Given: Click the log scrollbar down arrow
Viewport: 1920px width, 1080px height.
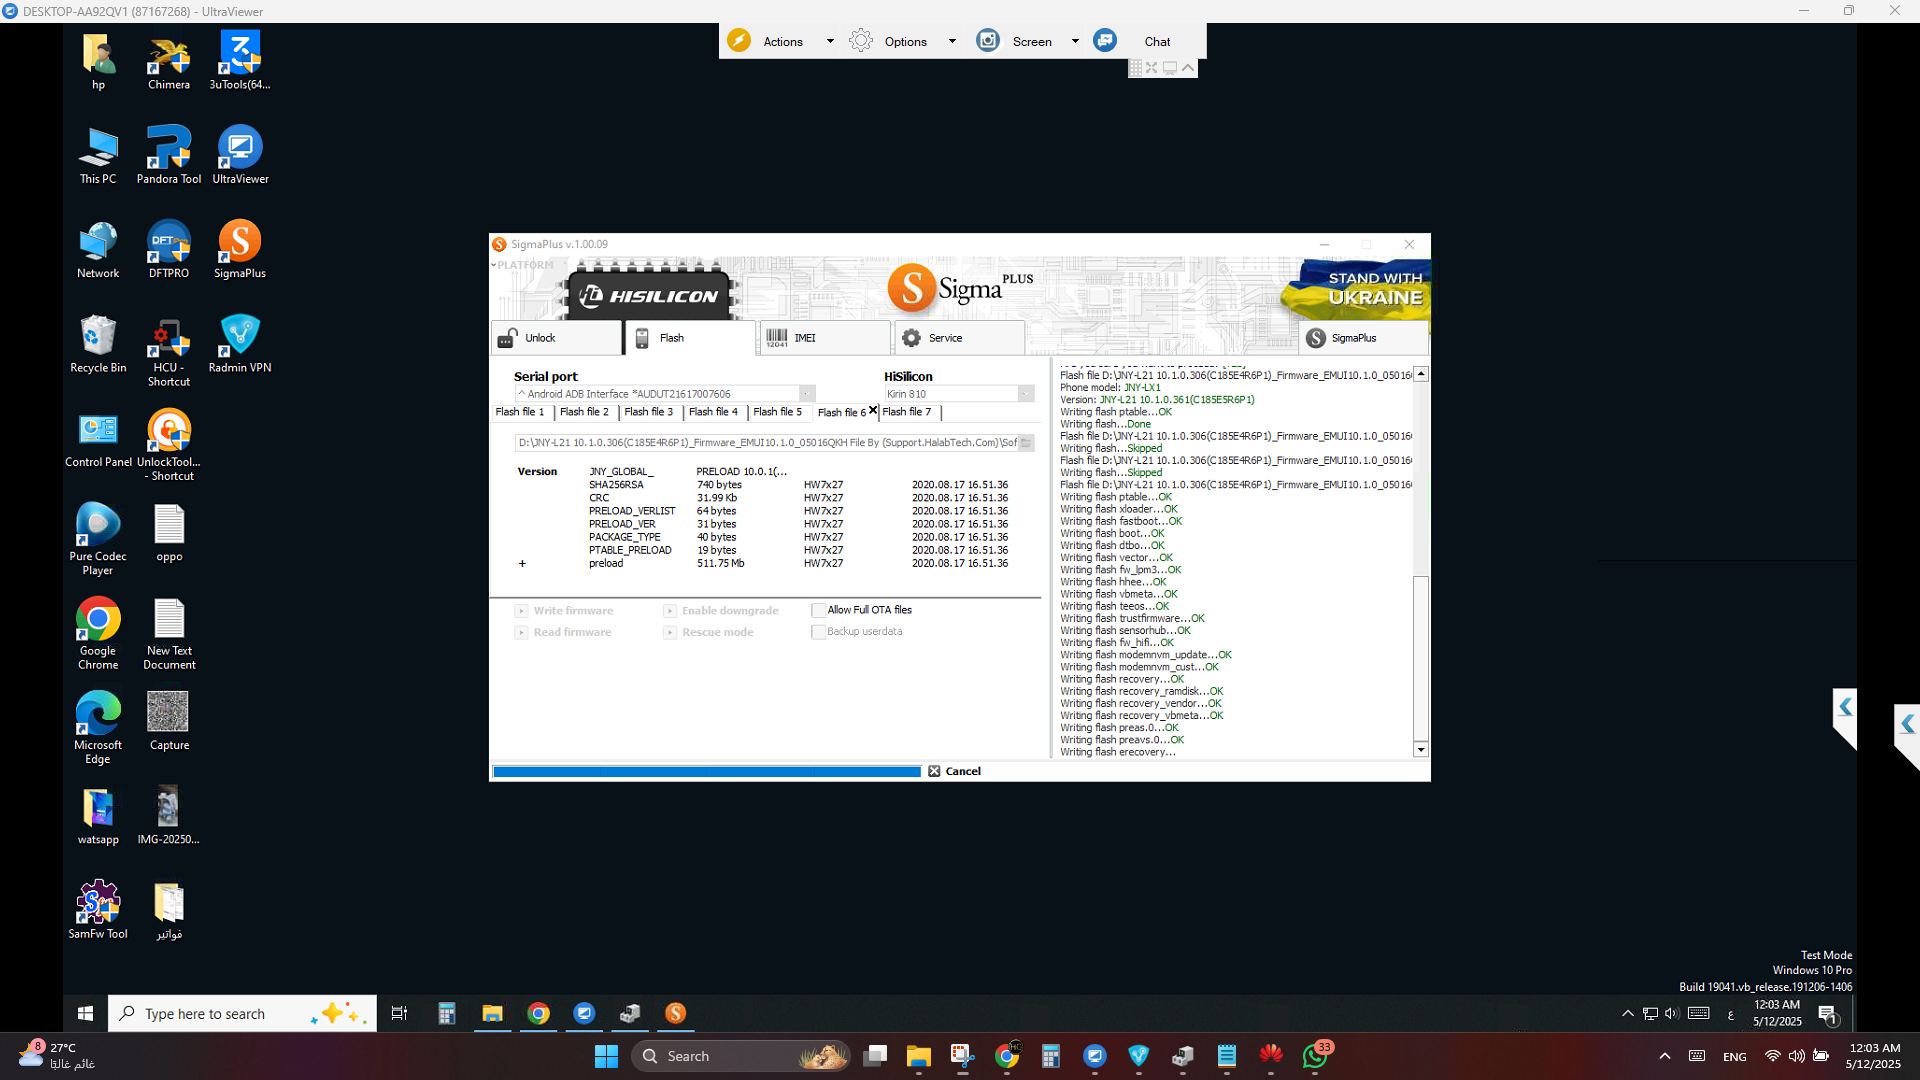Looking at the screenshot, I should (x=1420, y=750).
